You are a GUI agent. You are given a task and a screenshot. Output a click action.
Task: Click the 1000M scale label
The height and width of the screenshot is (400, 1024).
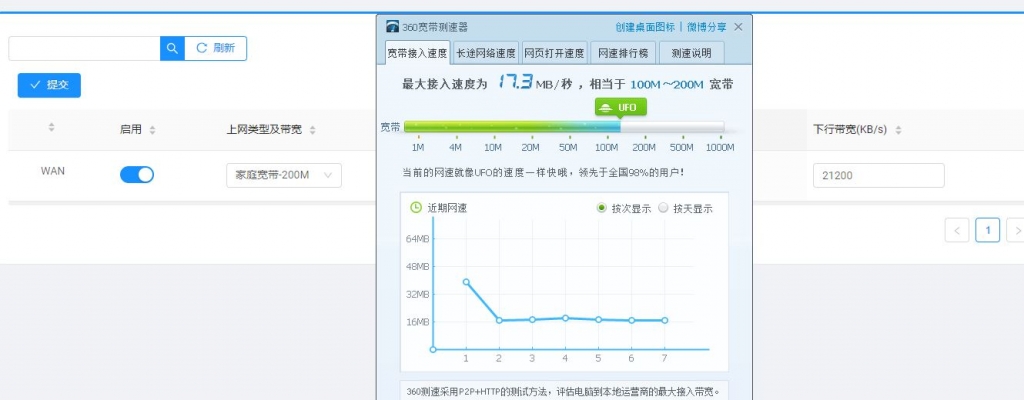click(720, 148)
